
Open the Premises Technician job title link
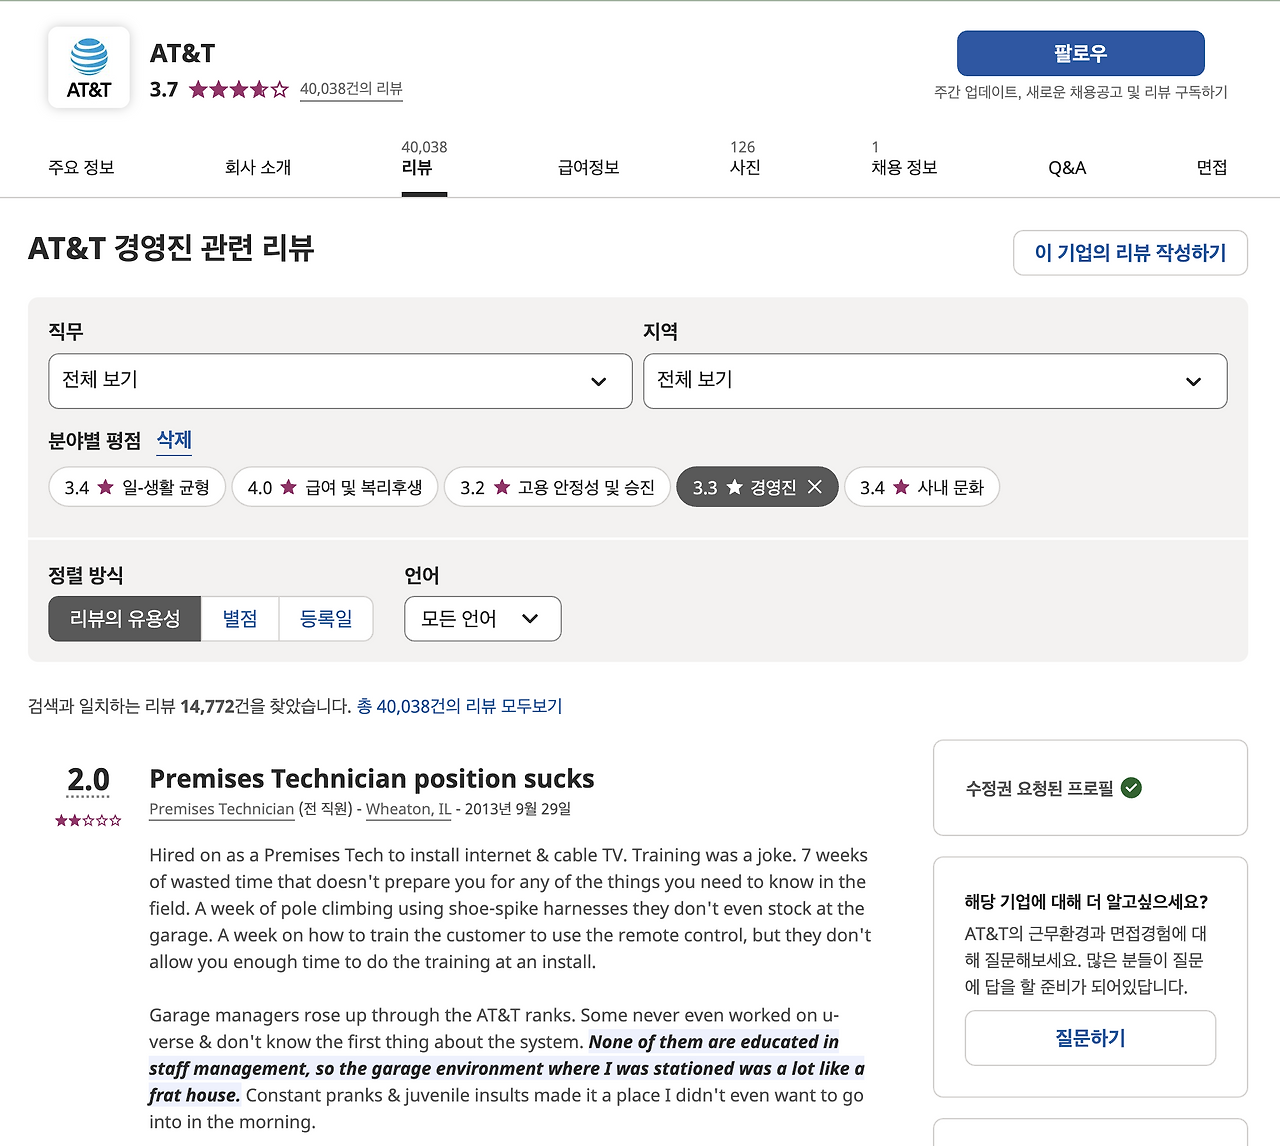tap(222, 809)
